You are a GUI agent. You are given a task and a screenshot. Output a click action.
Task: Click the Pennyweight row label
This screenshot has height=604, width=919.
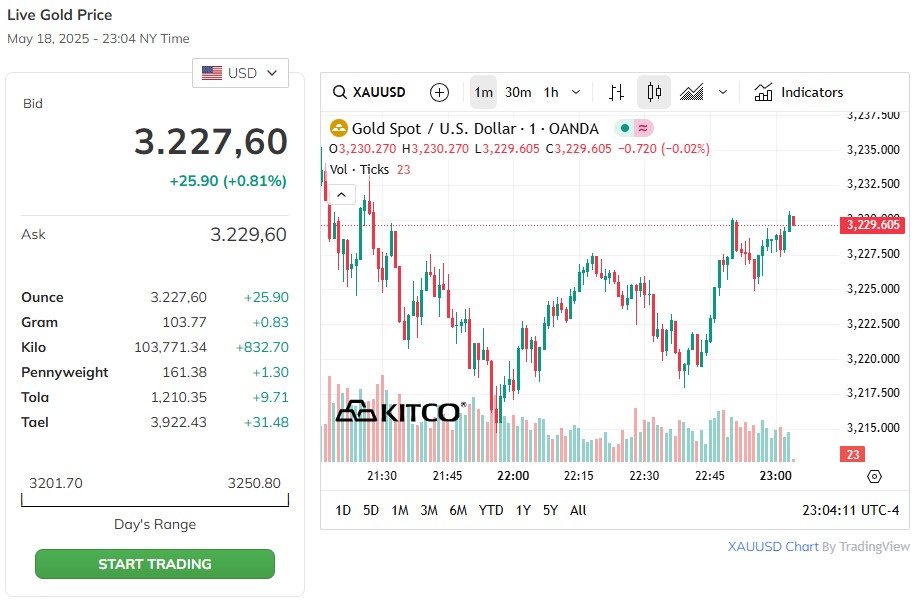pyautogui.click(x=64, y=373)
